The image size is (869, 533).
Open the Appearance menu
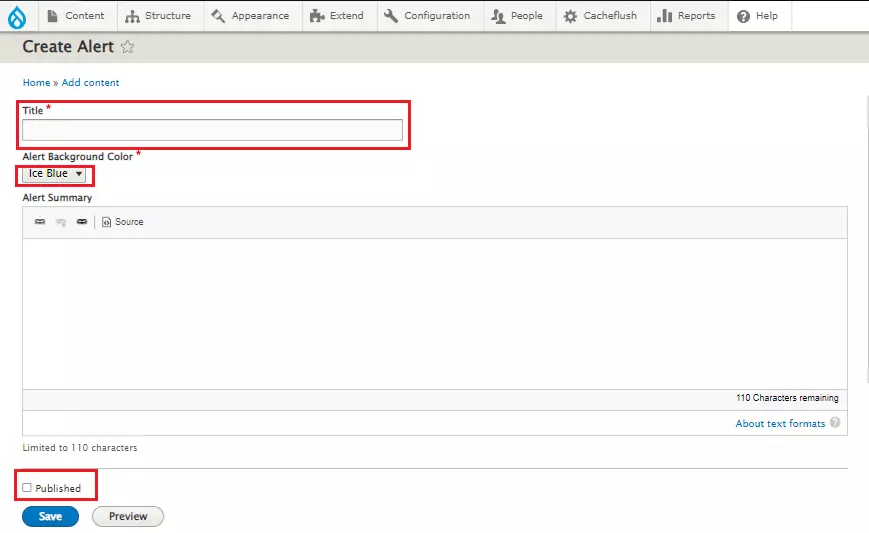[x=251, y=16]
